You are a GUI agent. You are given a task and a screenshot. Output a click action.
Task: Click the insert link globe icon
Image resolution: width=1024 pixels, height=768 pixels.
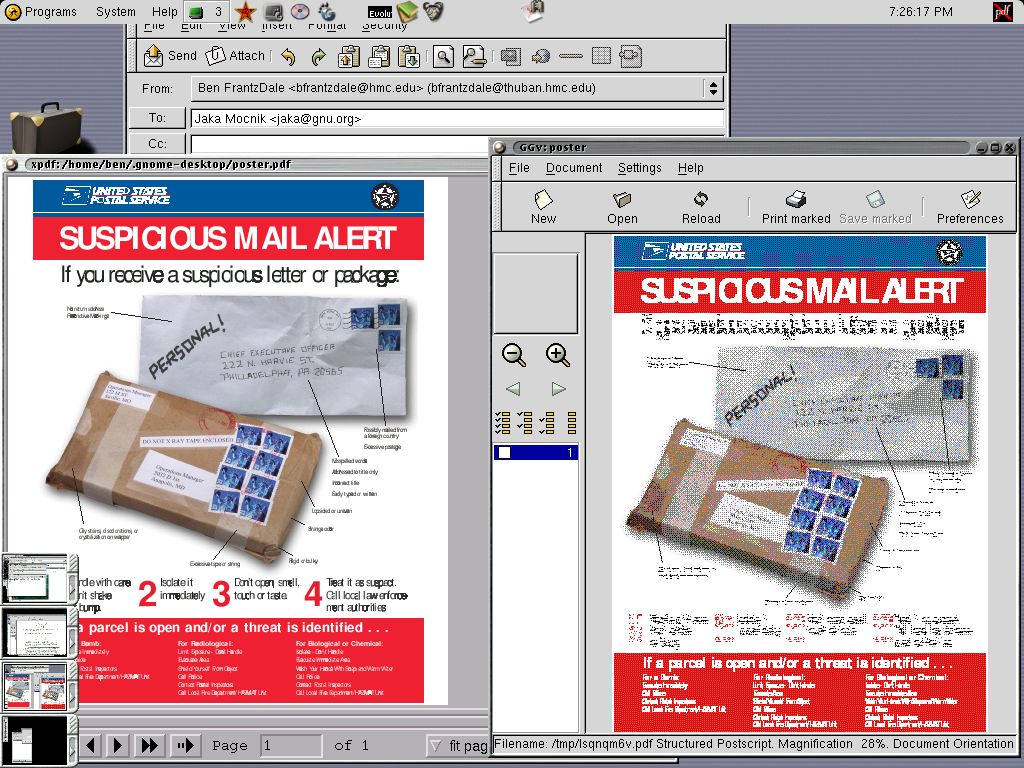(541, 57)
